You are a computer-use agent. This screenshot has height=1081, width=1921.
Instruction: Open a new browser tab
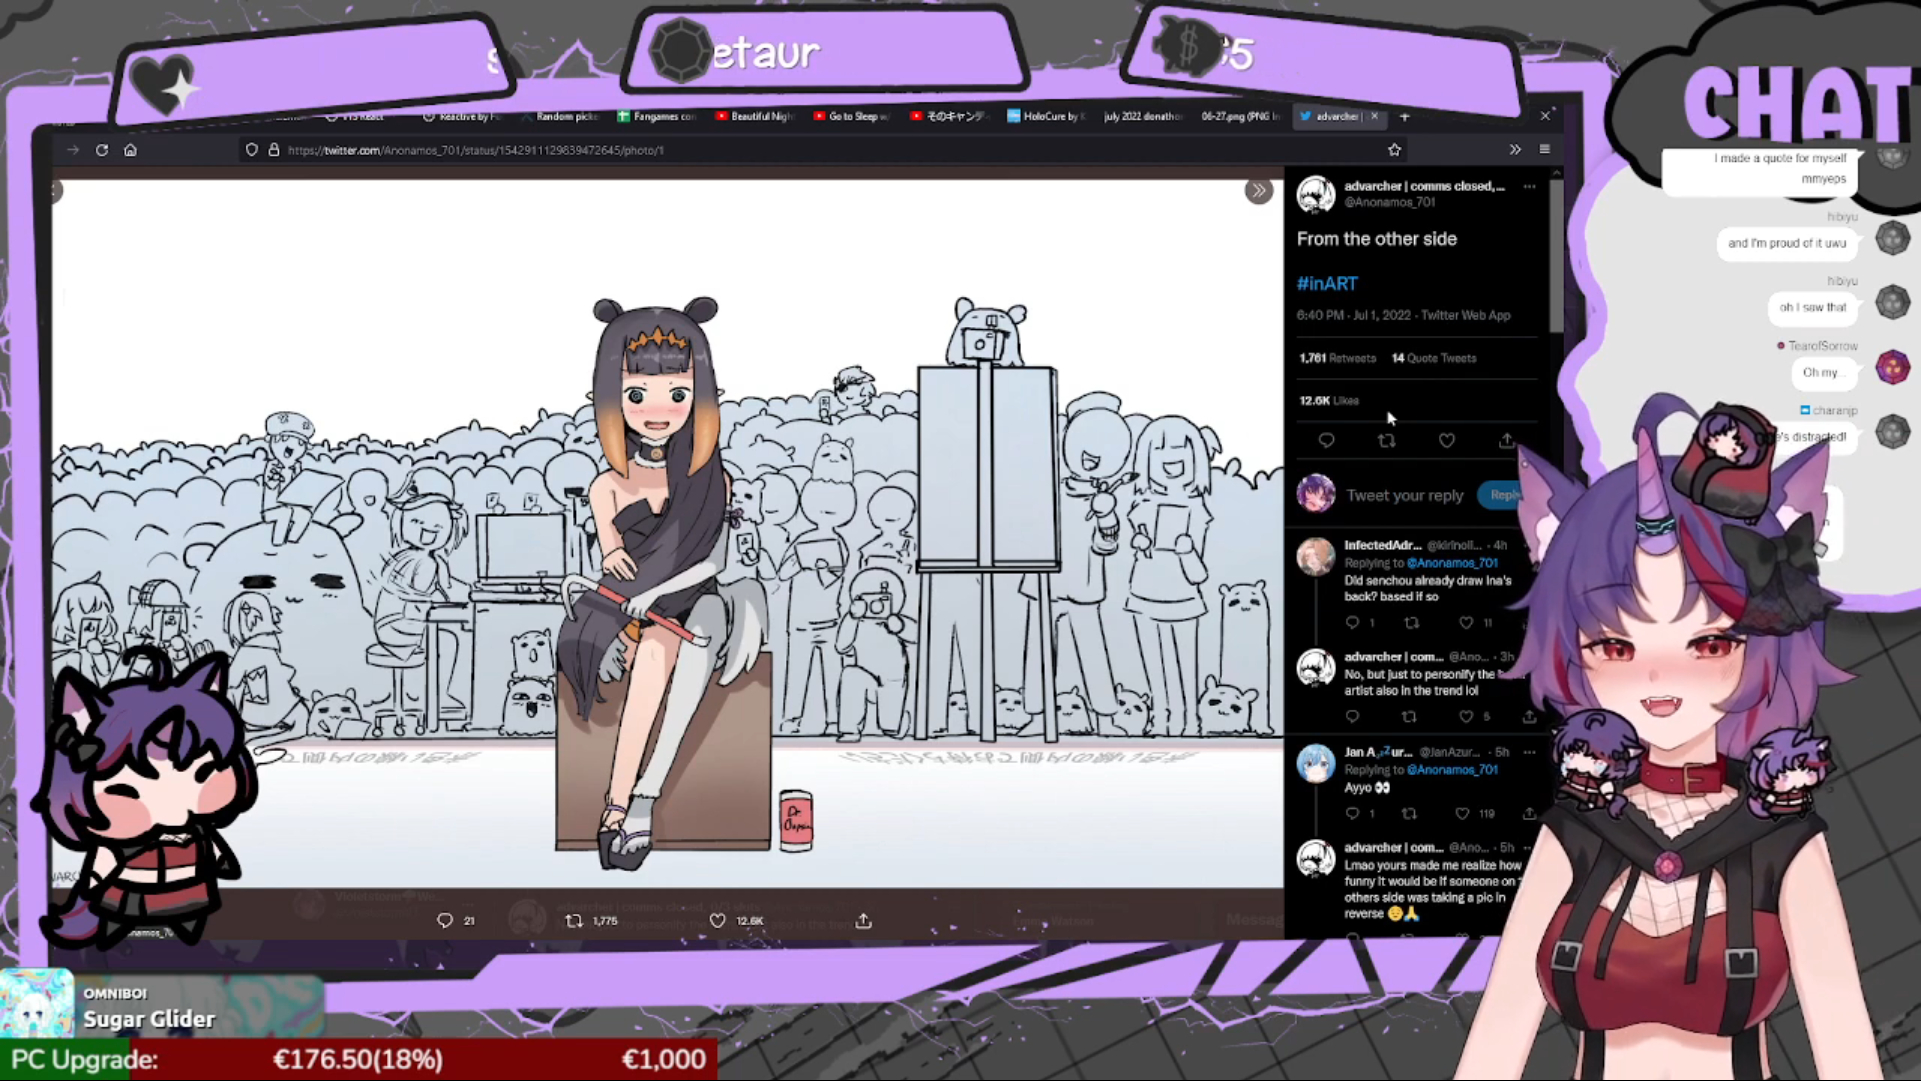coord(1404,117)
